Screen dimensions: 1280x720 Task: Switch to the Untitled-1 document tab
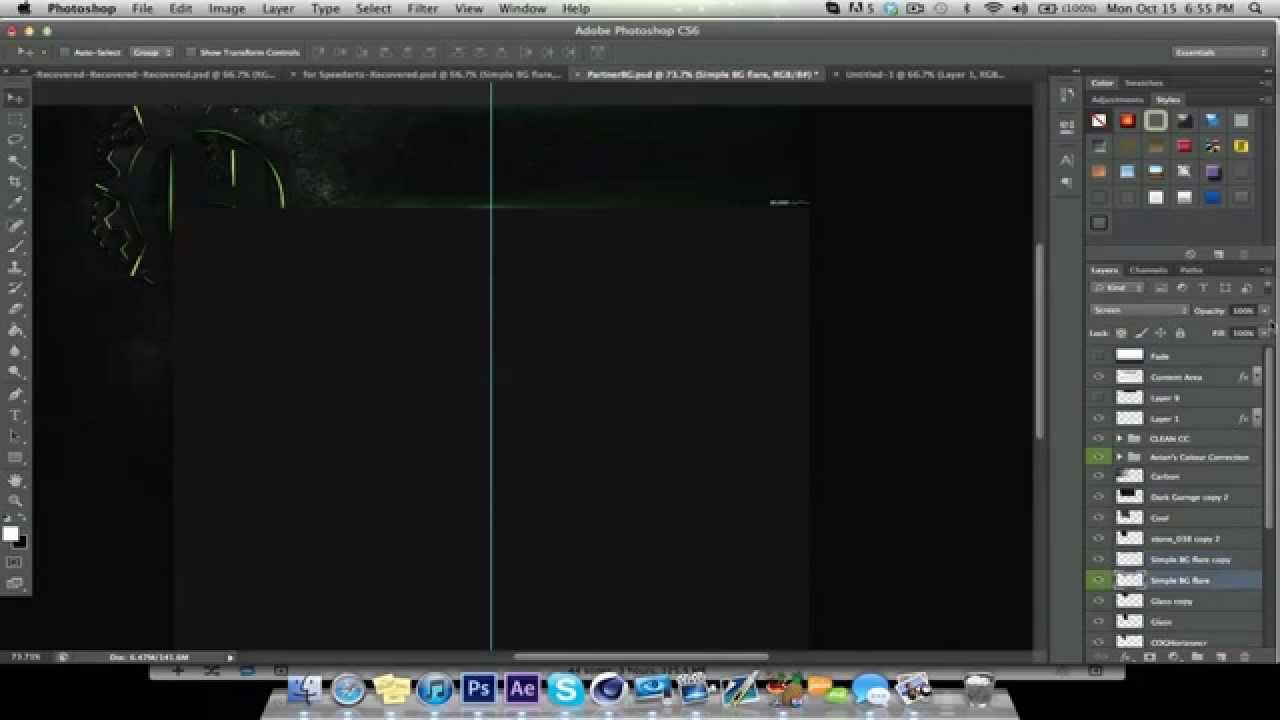coord(924,74)
